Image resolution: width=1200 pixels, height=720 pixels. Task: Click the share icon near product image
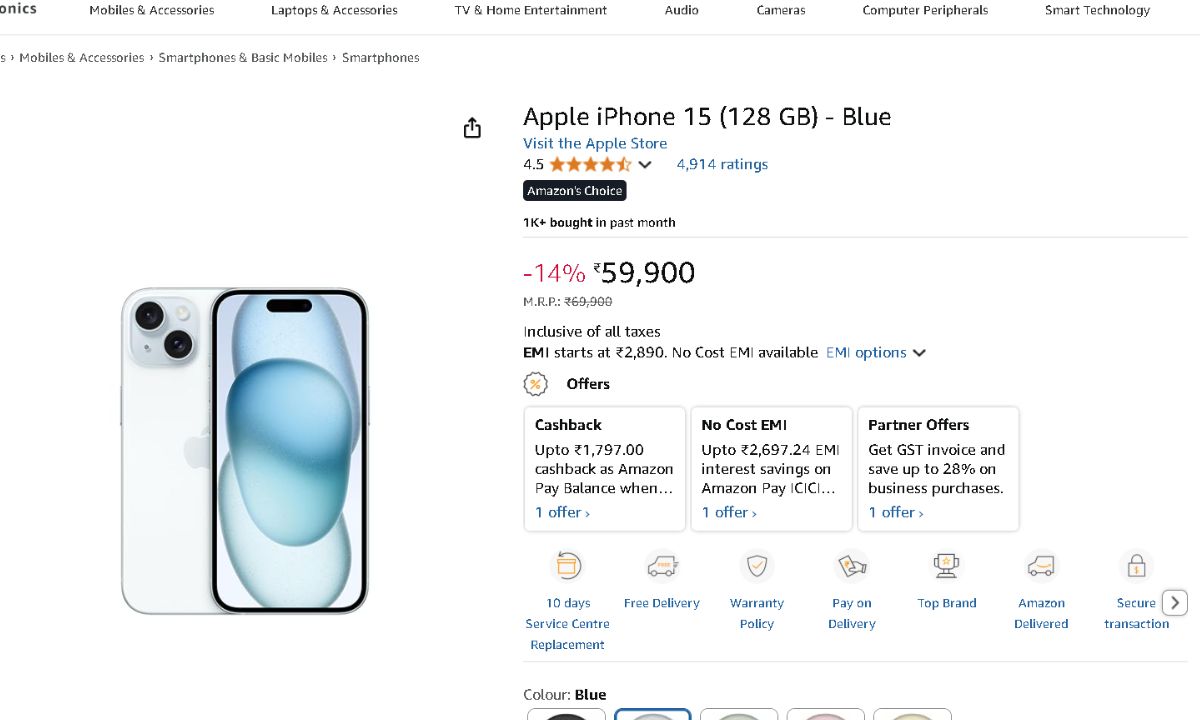[472, 128]
